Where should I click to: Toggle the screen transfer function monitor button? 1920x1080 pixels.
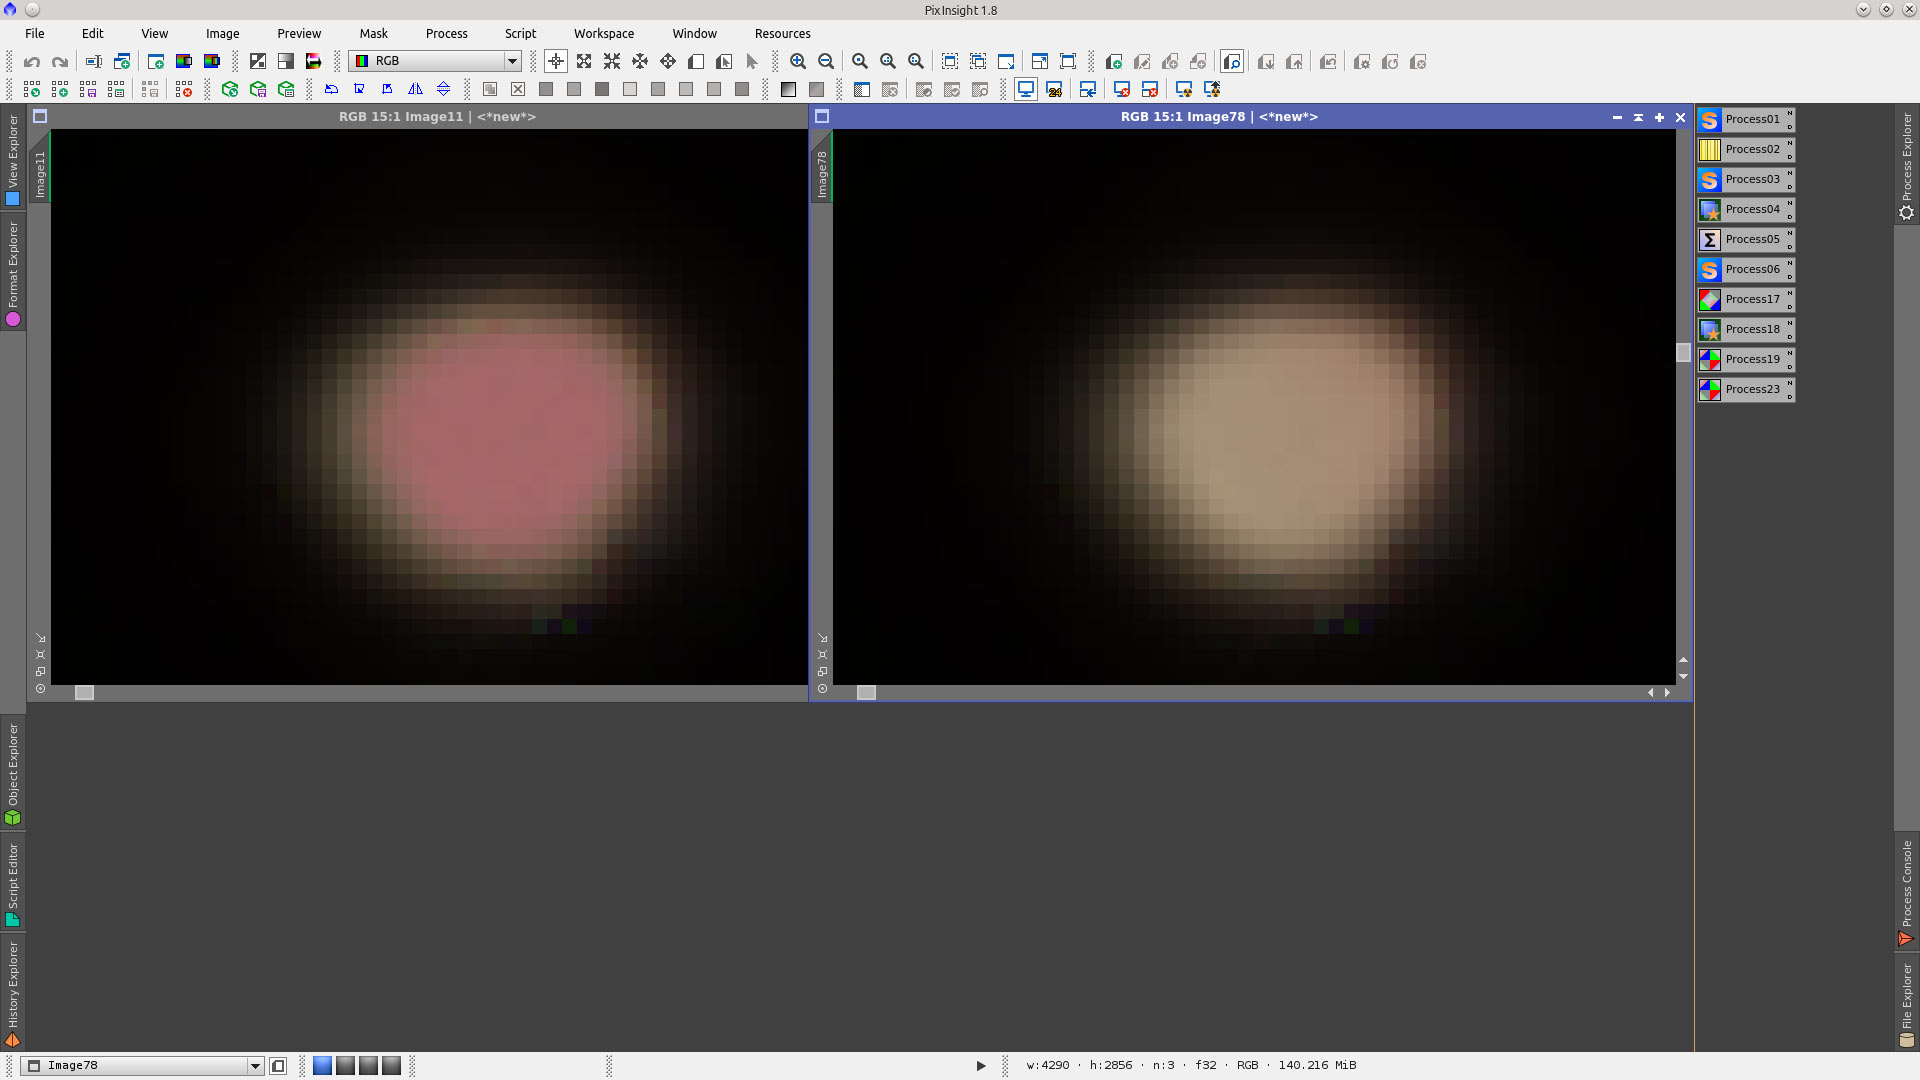click(x=1026, y=90)
